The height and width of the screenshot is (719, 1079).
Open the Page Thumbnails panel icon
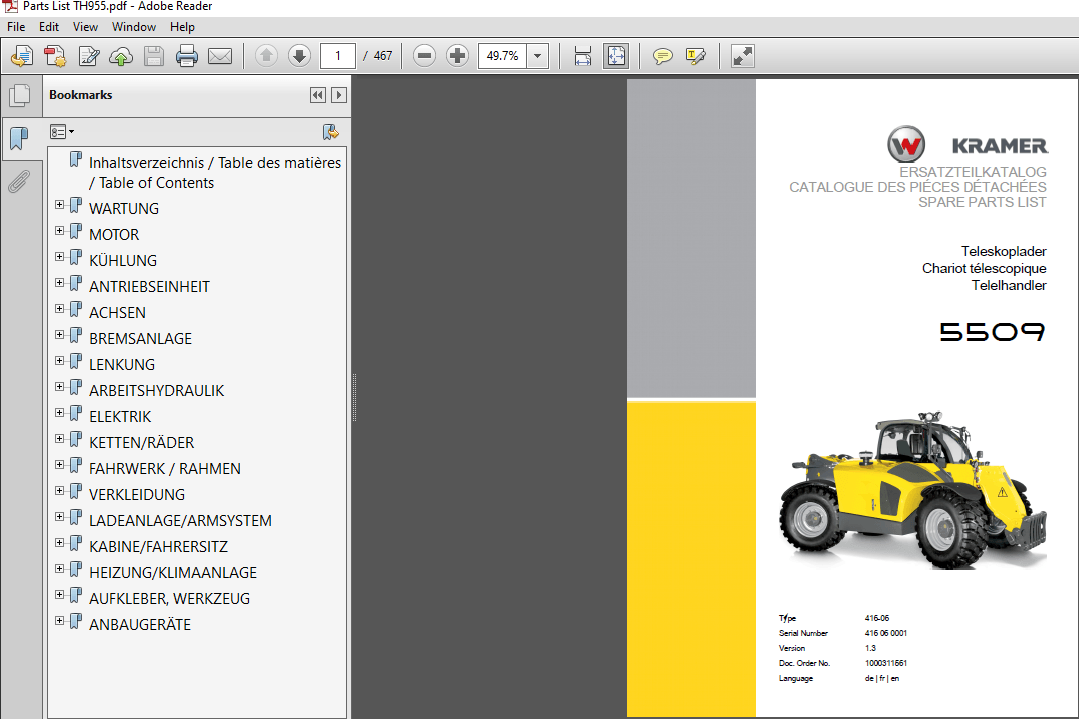(x=21, y=94)
